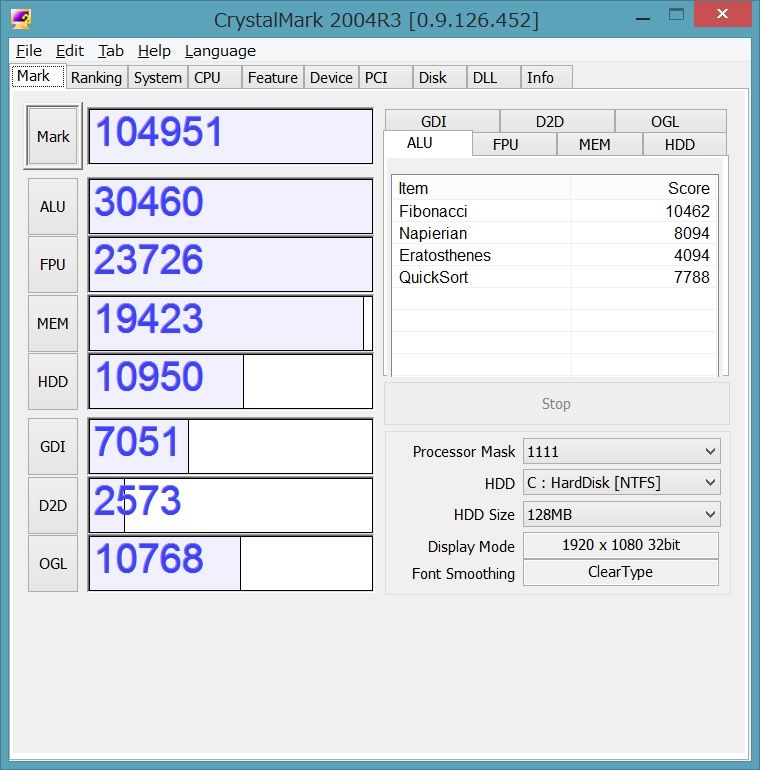Maximize the CrystalMark window
The height and width of the screenshot is (770, 760).
(x=676, y=15)
